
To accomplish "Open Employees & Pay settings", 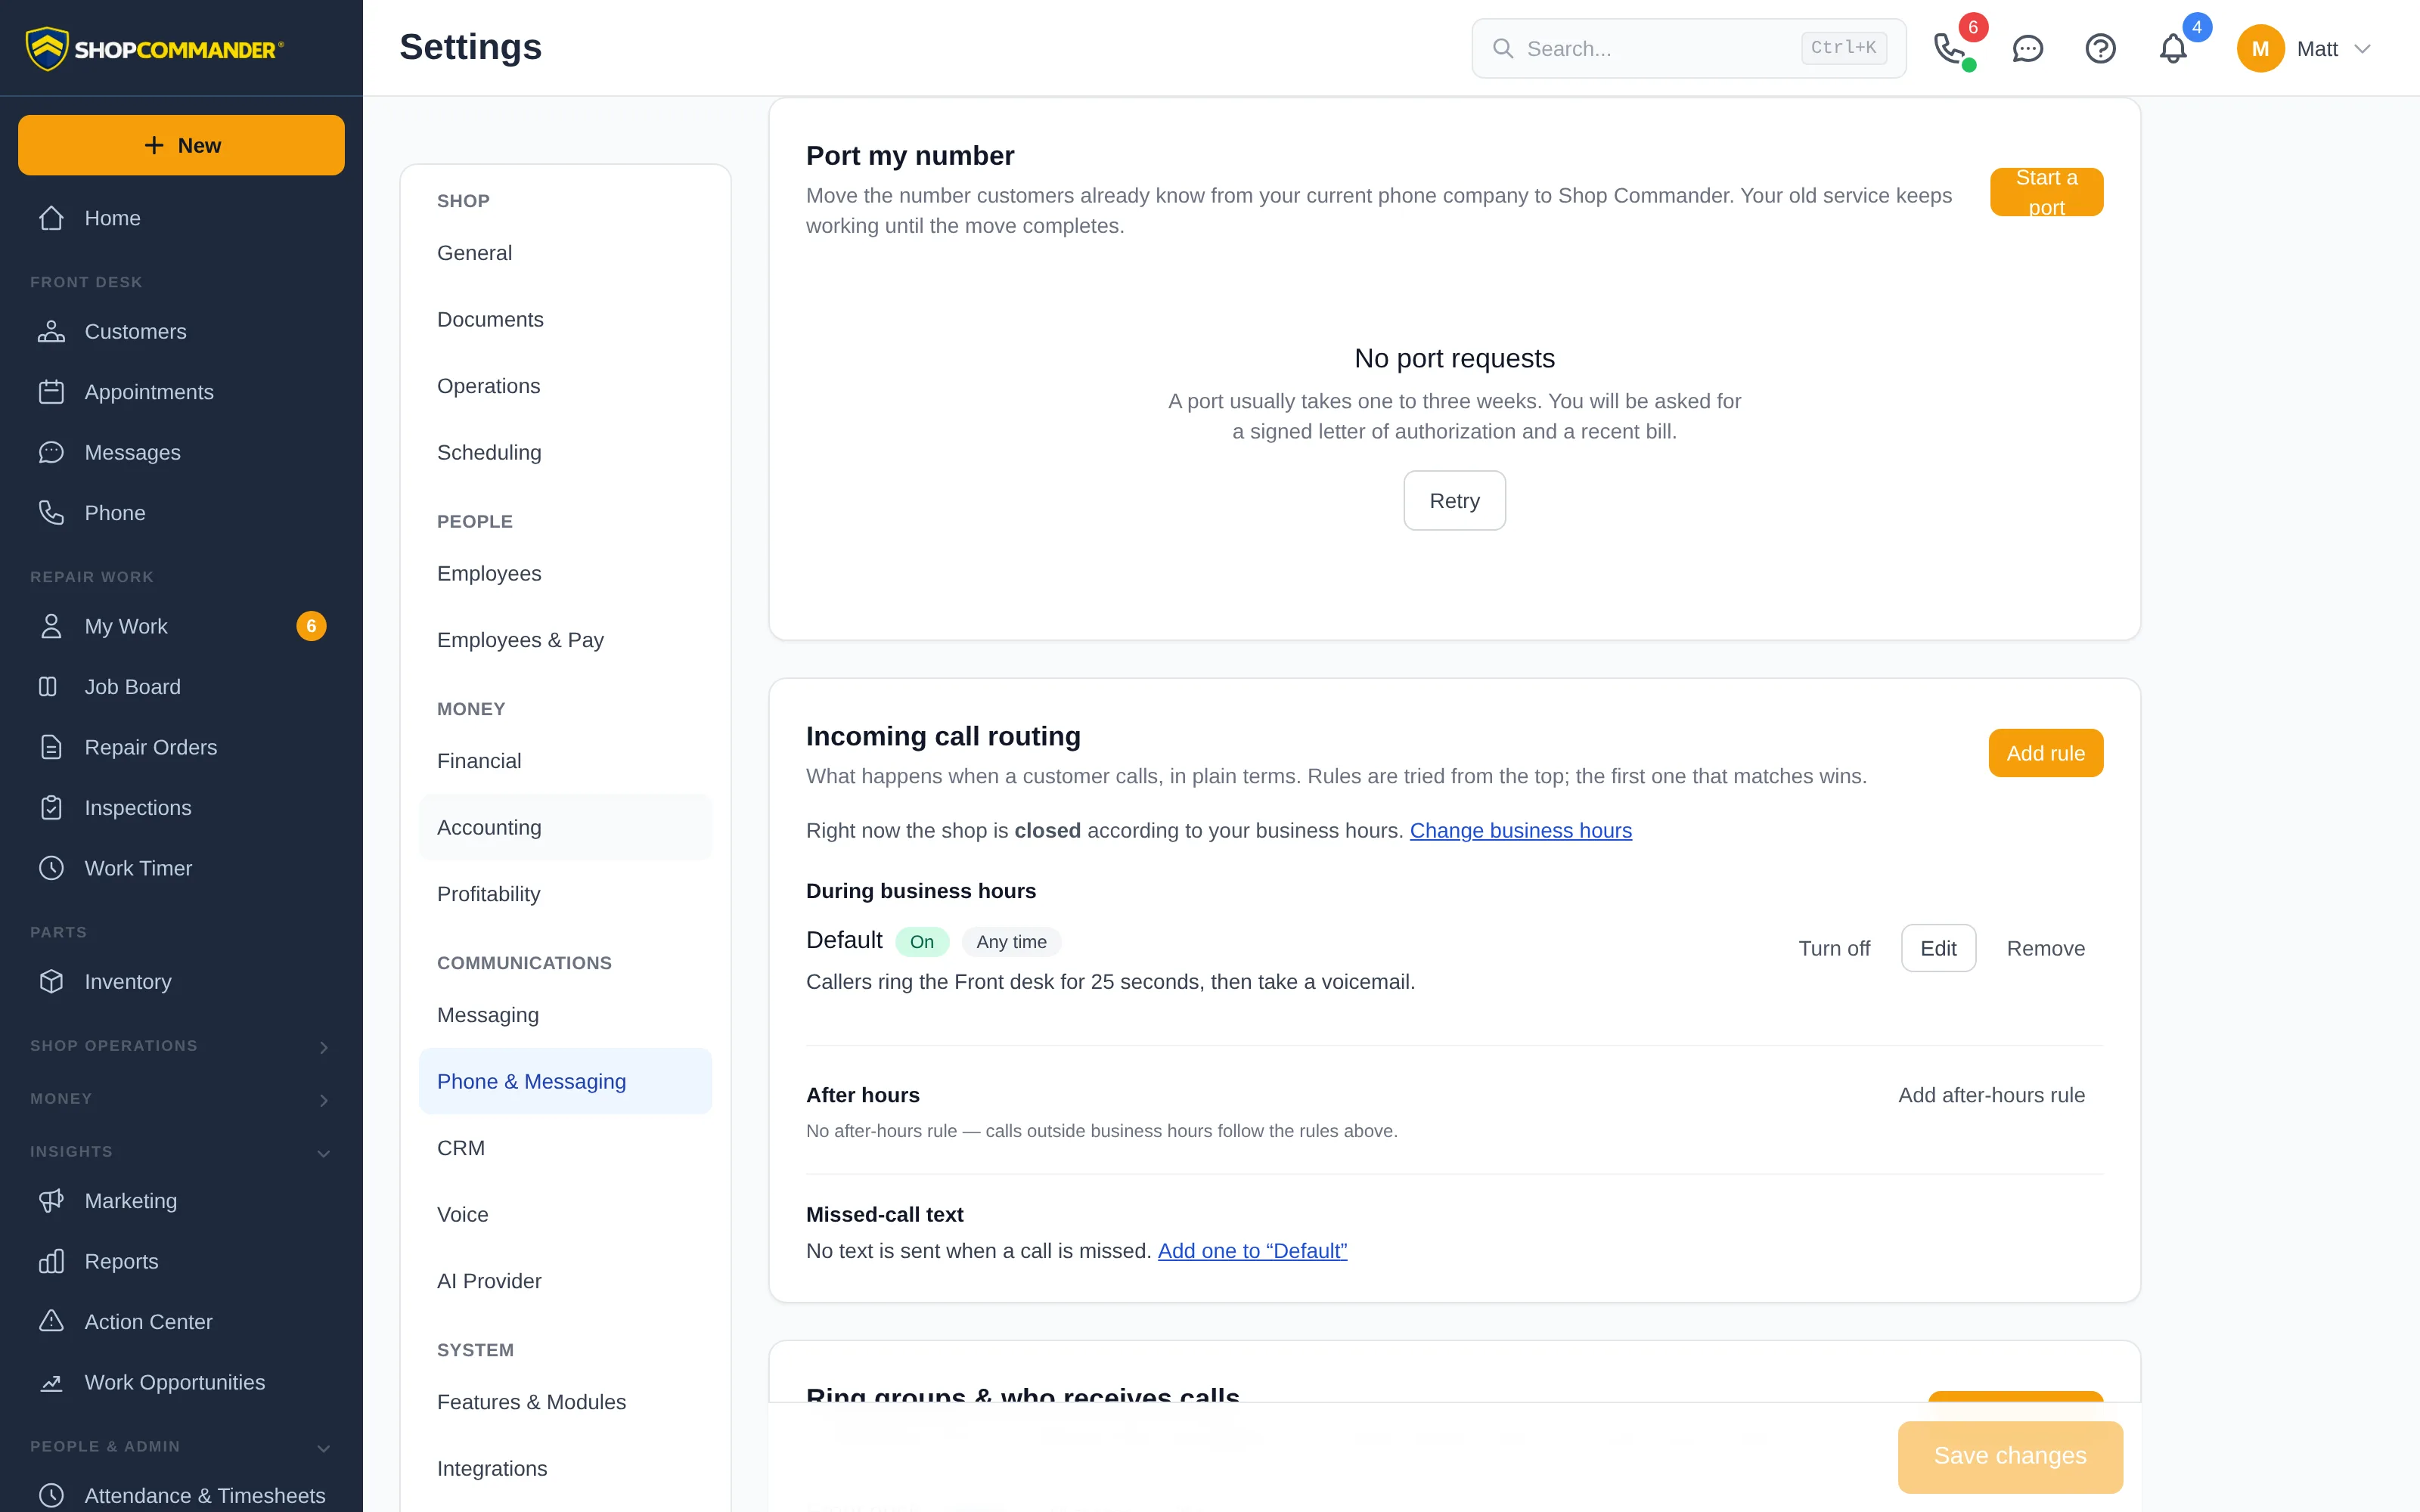I will pos(565,640).
